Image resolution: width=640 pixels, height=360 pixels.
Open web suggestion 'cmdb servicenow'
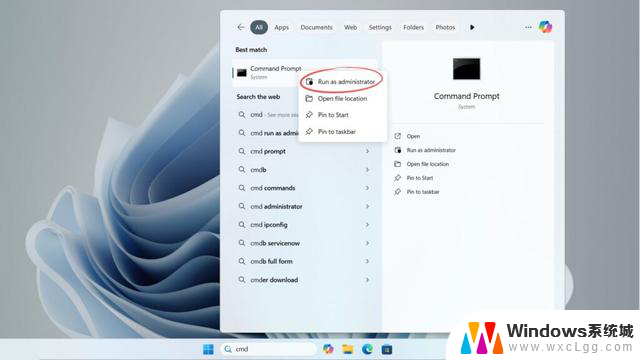pos(304,243)
